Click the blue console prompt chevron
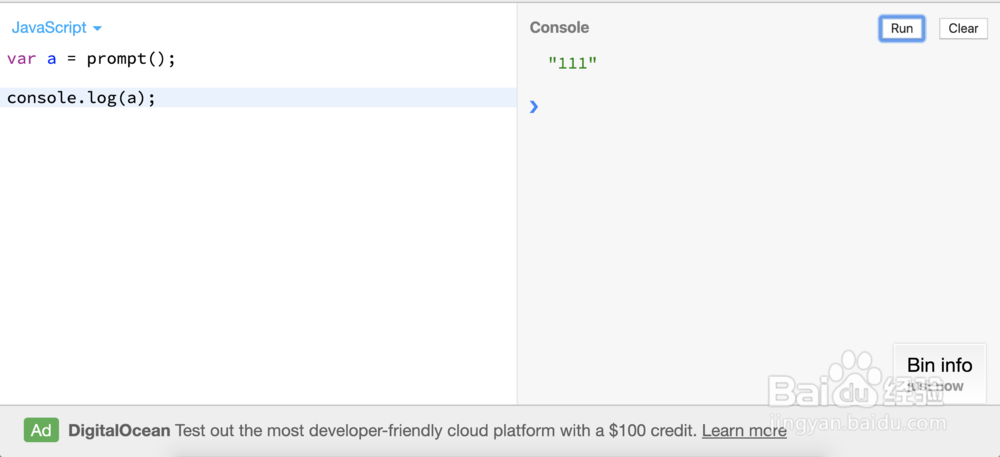 534,106
